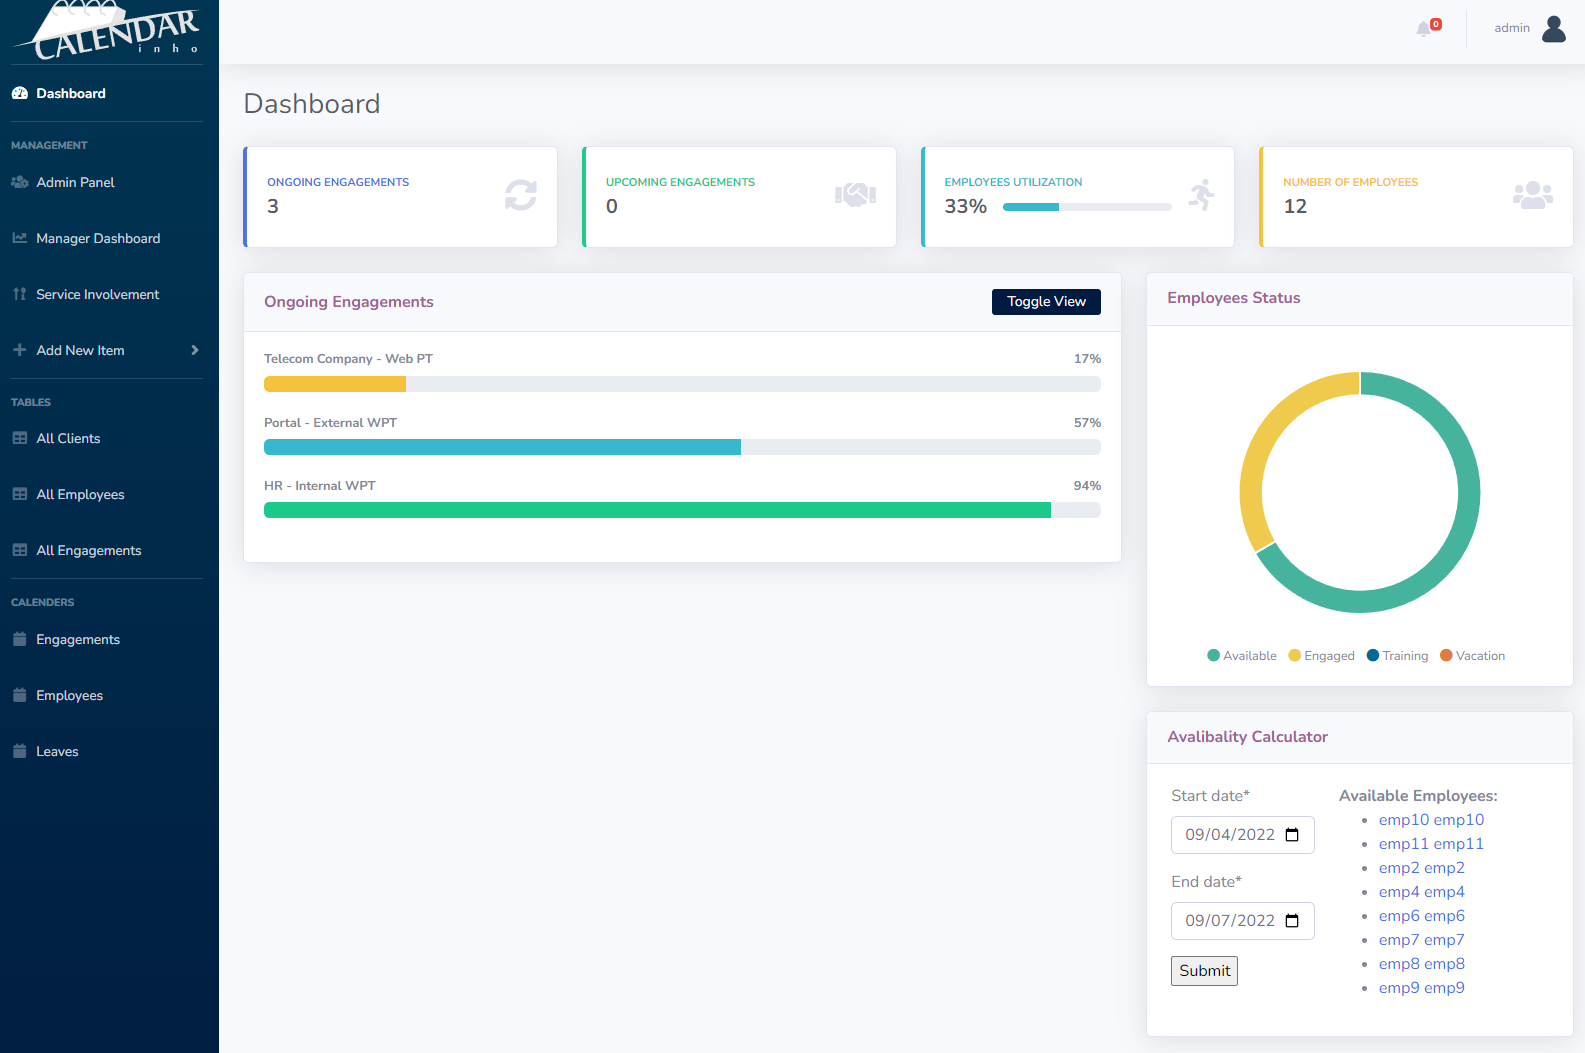
Task: Click the users group icon in Number of Employees
Action: pos(1533,195)
